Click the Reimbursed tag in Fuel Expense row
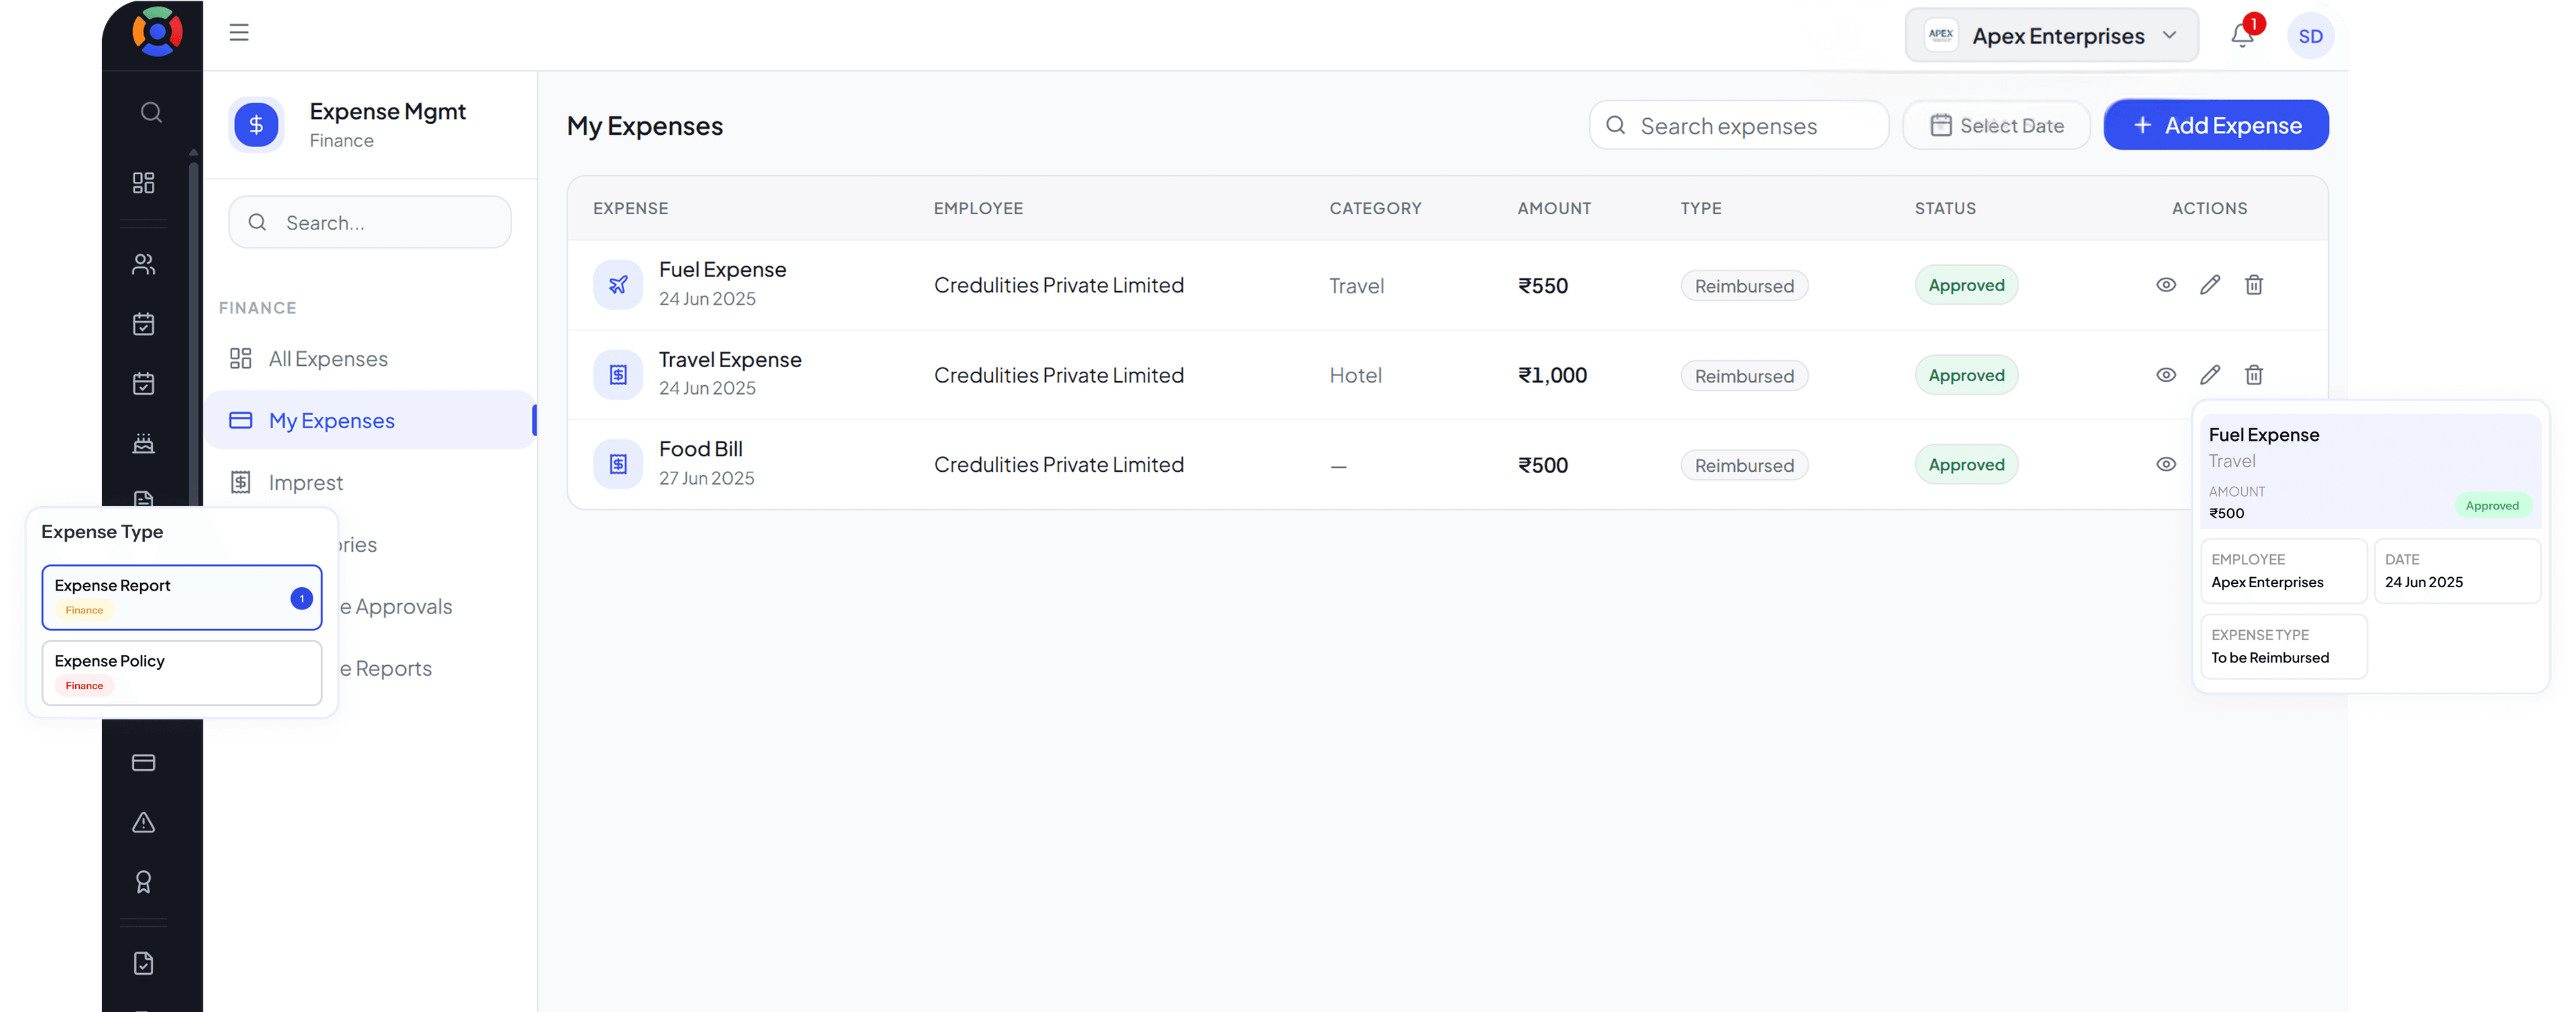2576x1012 pixels. click(x=1744, y=286)
